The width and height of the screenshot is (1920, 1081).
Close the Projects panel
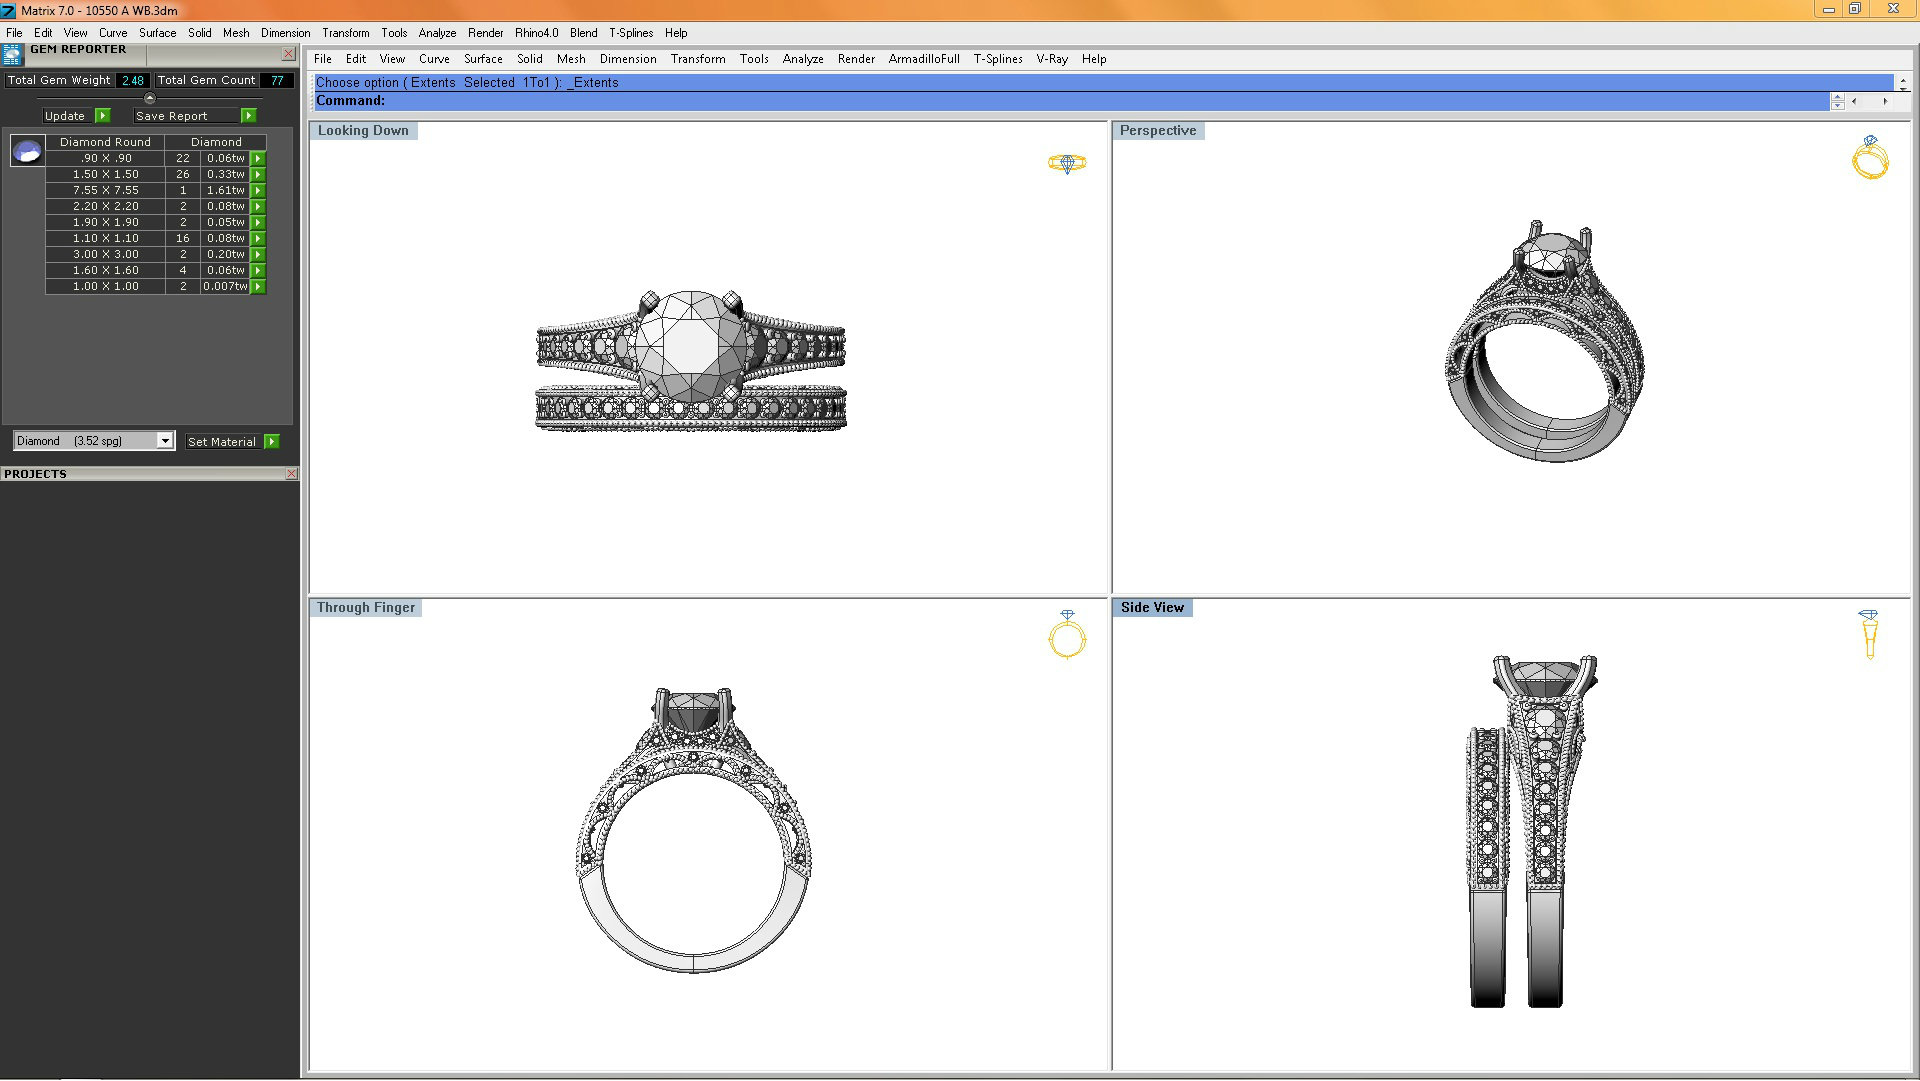[x=291, y=474]
